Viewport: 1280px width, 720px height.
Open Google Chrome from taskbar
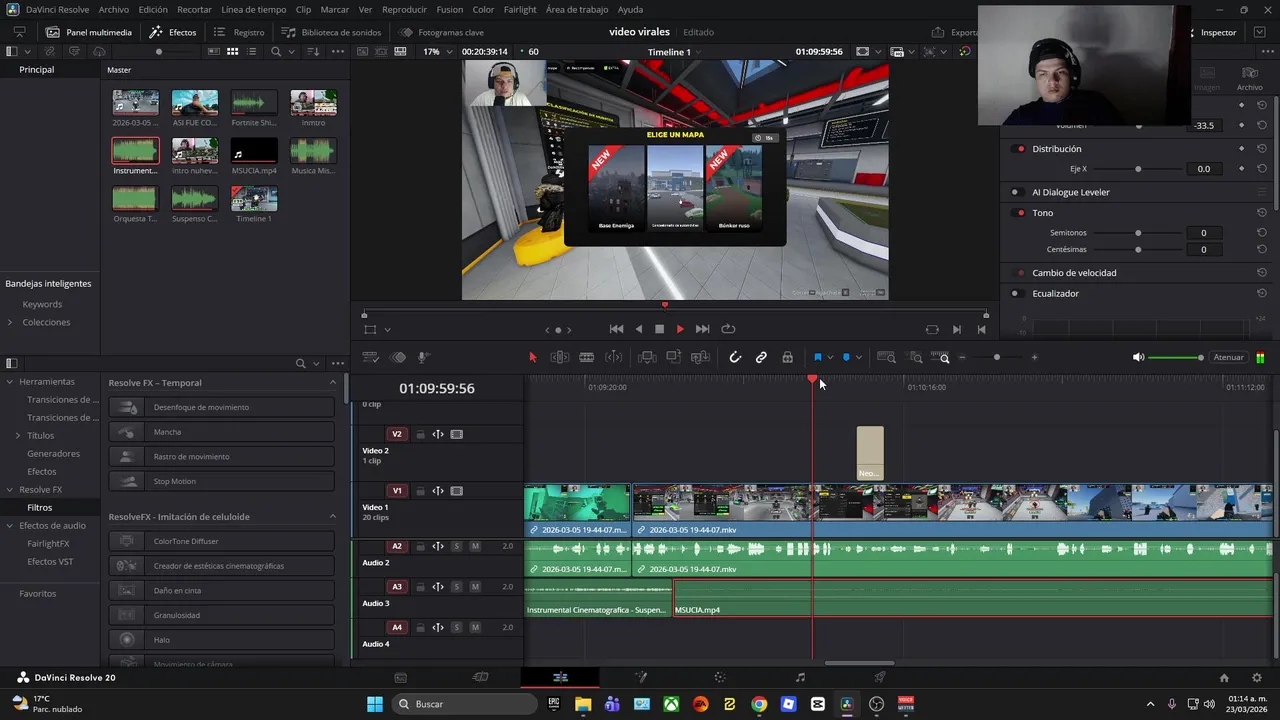[x=759, y=704]
